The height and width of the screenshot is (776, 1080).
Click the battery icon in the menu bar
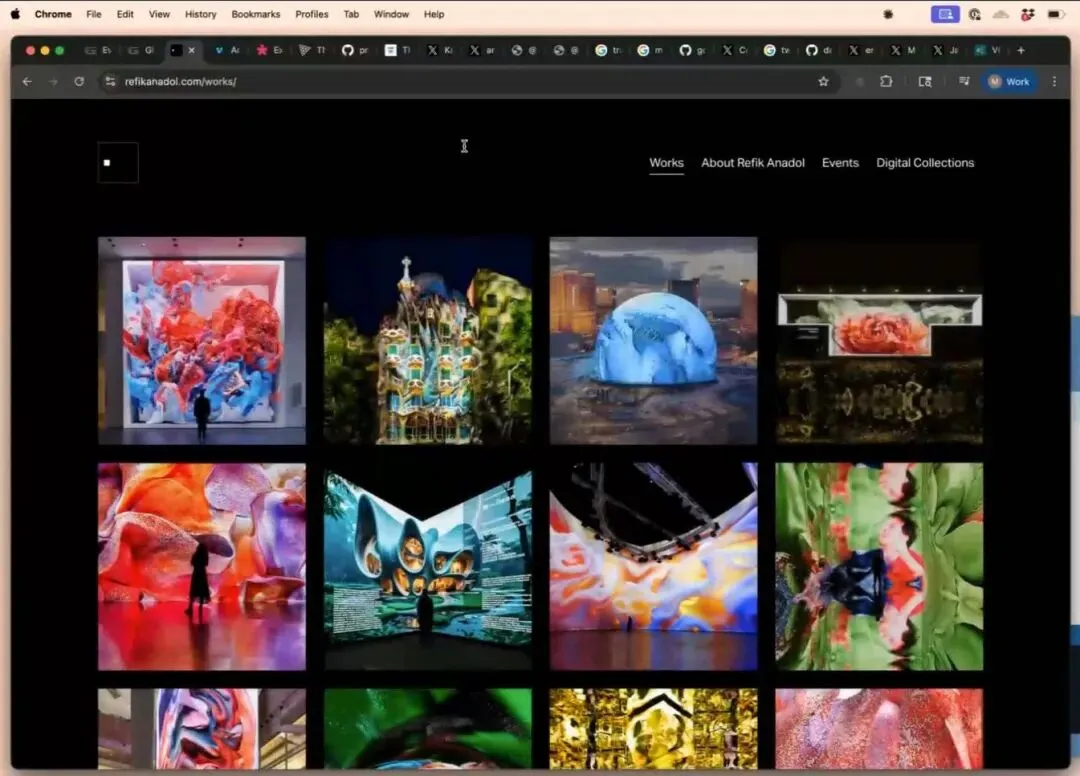[1055, 14]
